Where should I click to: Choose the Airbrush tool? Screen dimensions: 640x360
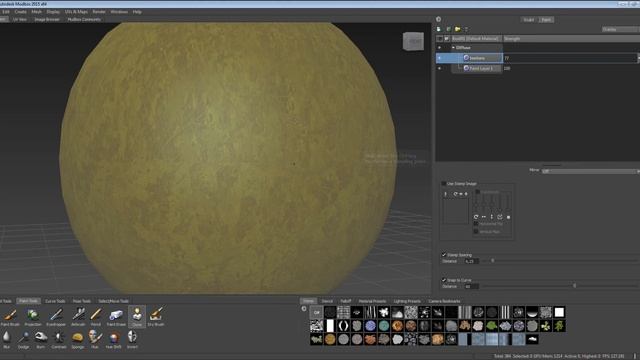tap(78, 317)
